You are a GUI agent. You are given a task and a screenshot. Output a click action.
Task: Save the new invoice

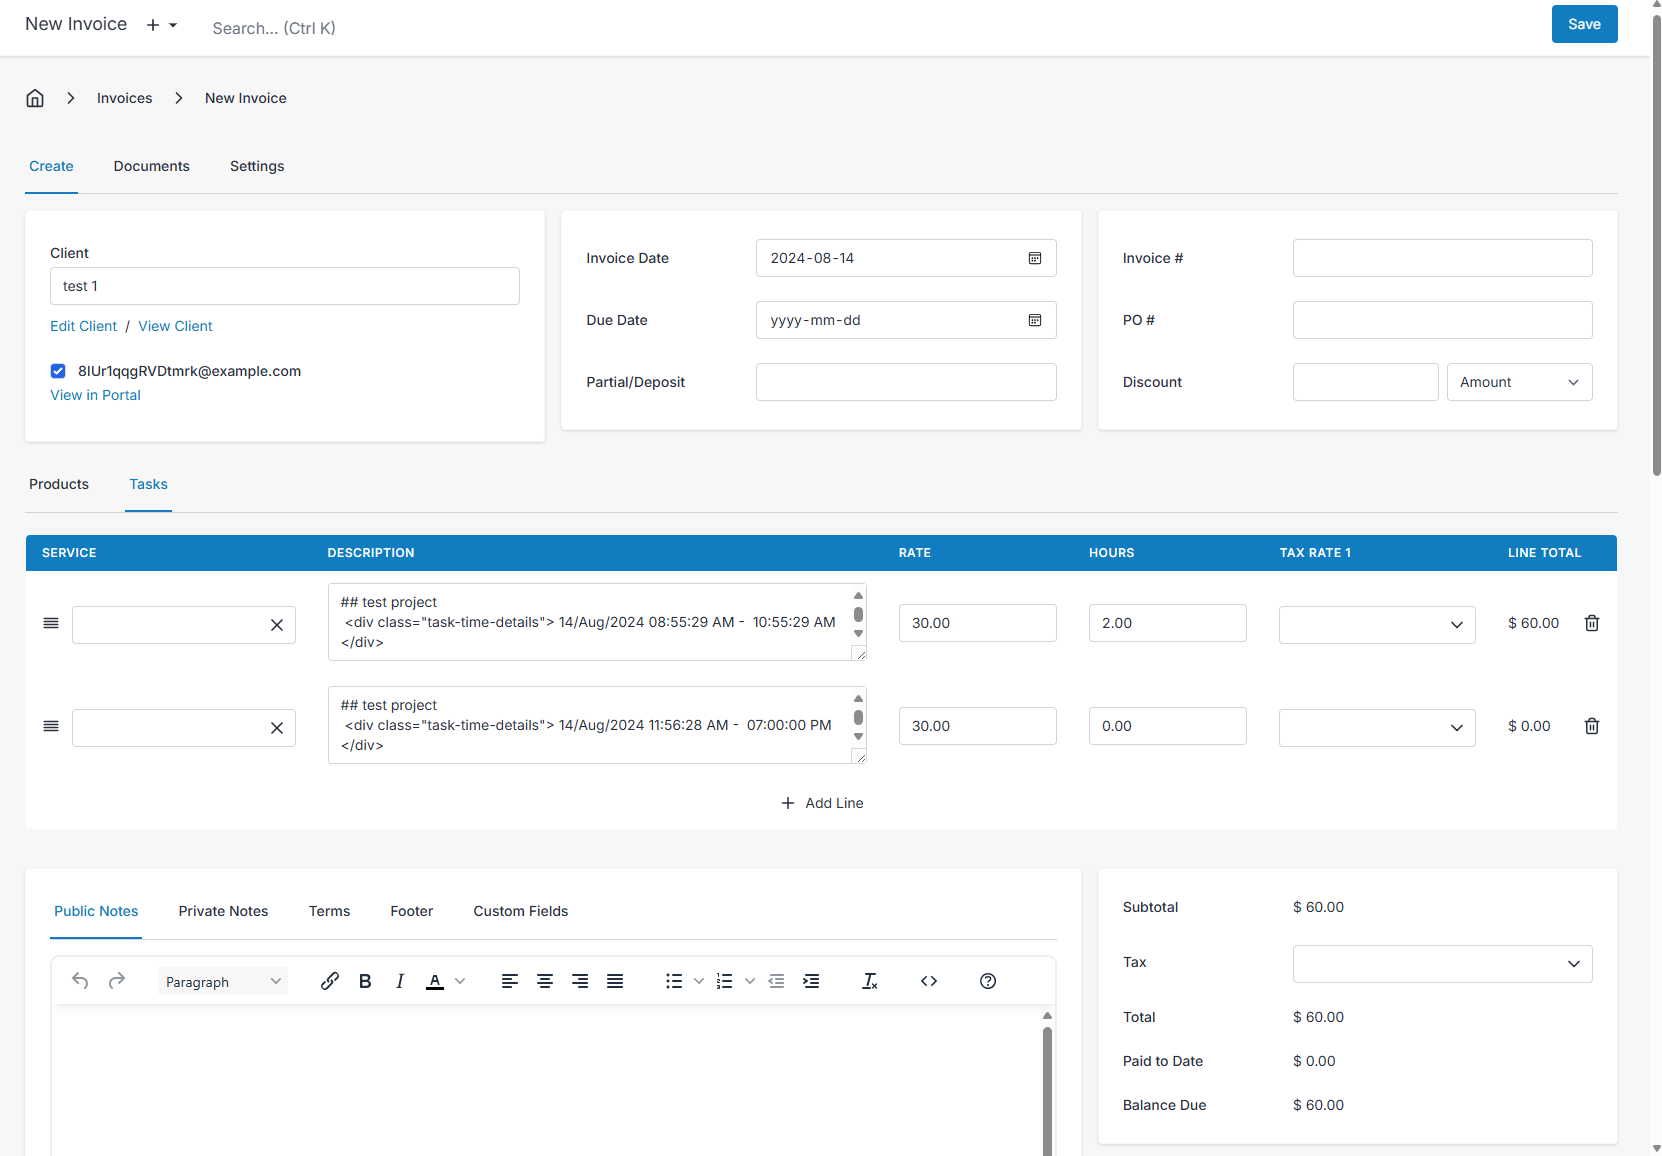coord(1584,23)
